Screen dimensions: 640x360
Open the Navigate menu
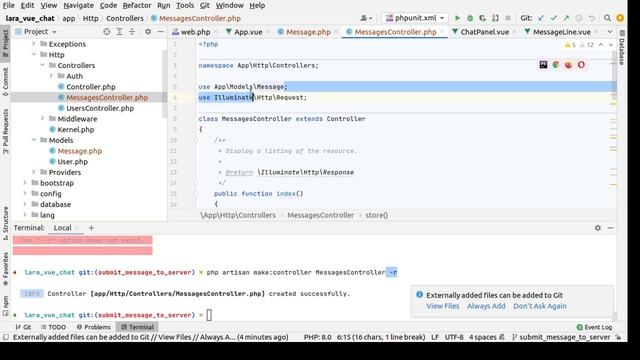(78, 5)
